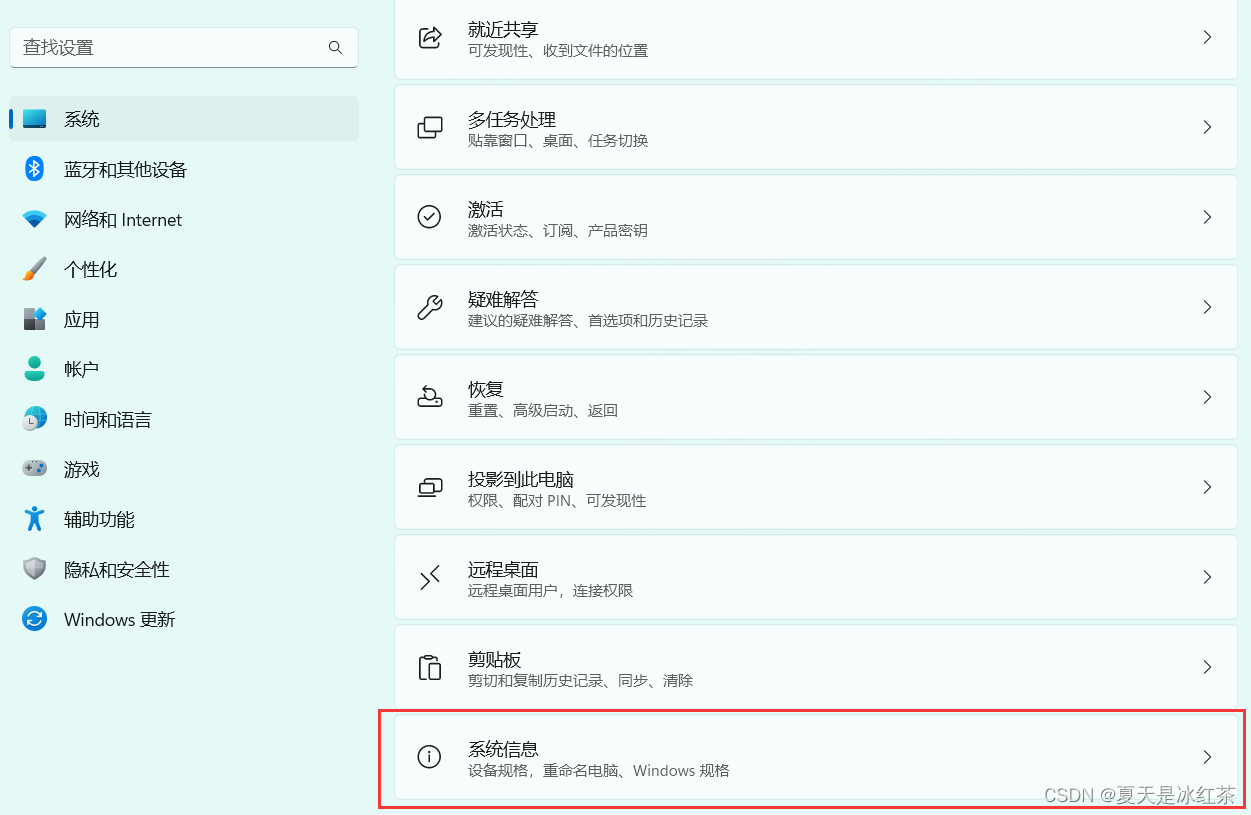Focus the 查找设置 search field
Screen dimensions: 1251x815
(184, 47)
